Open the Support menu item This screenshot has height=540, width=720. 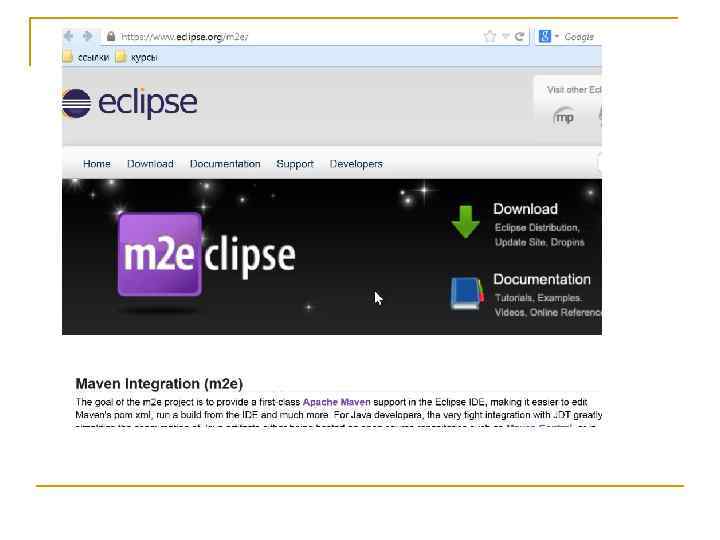[x=295, y=164]
